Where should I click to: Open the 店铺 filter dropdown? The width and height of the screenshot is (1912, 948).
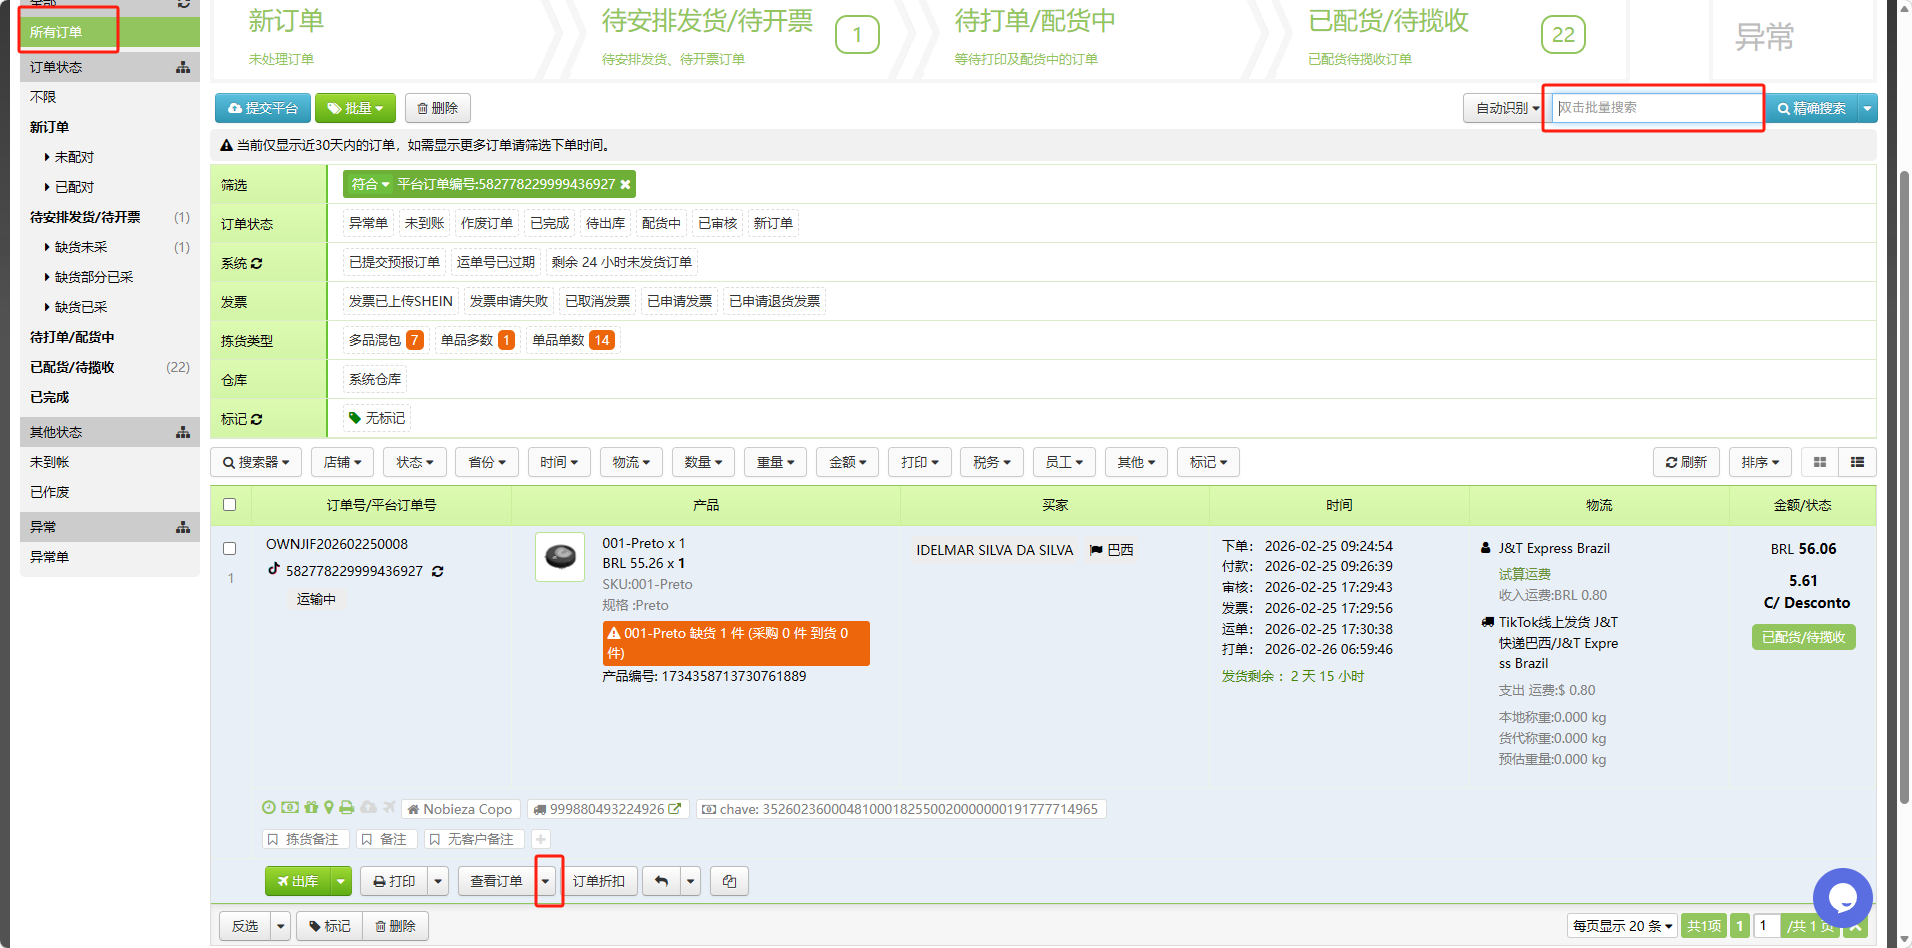(342, 462)
